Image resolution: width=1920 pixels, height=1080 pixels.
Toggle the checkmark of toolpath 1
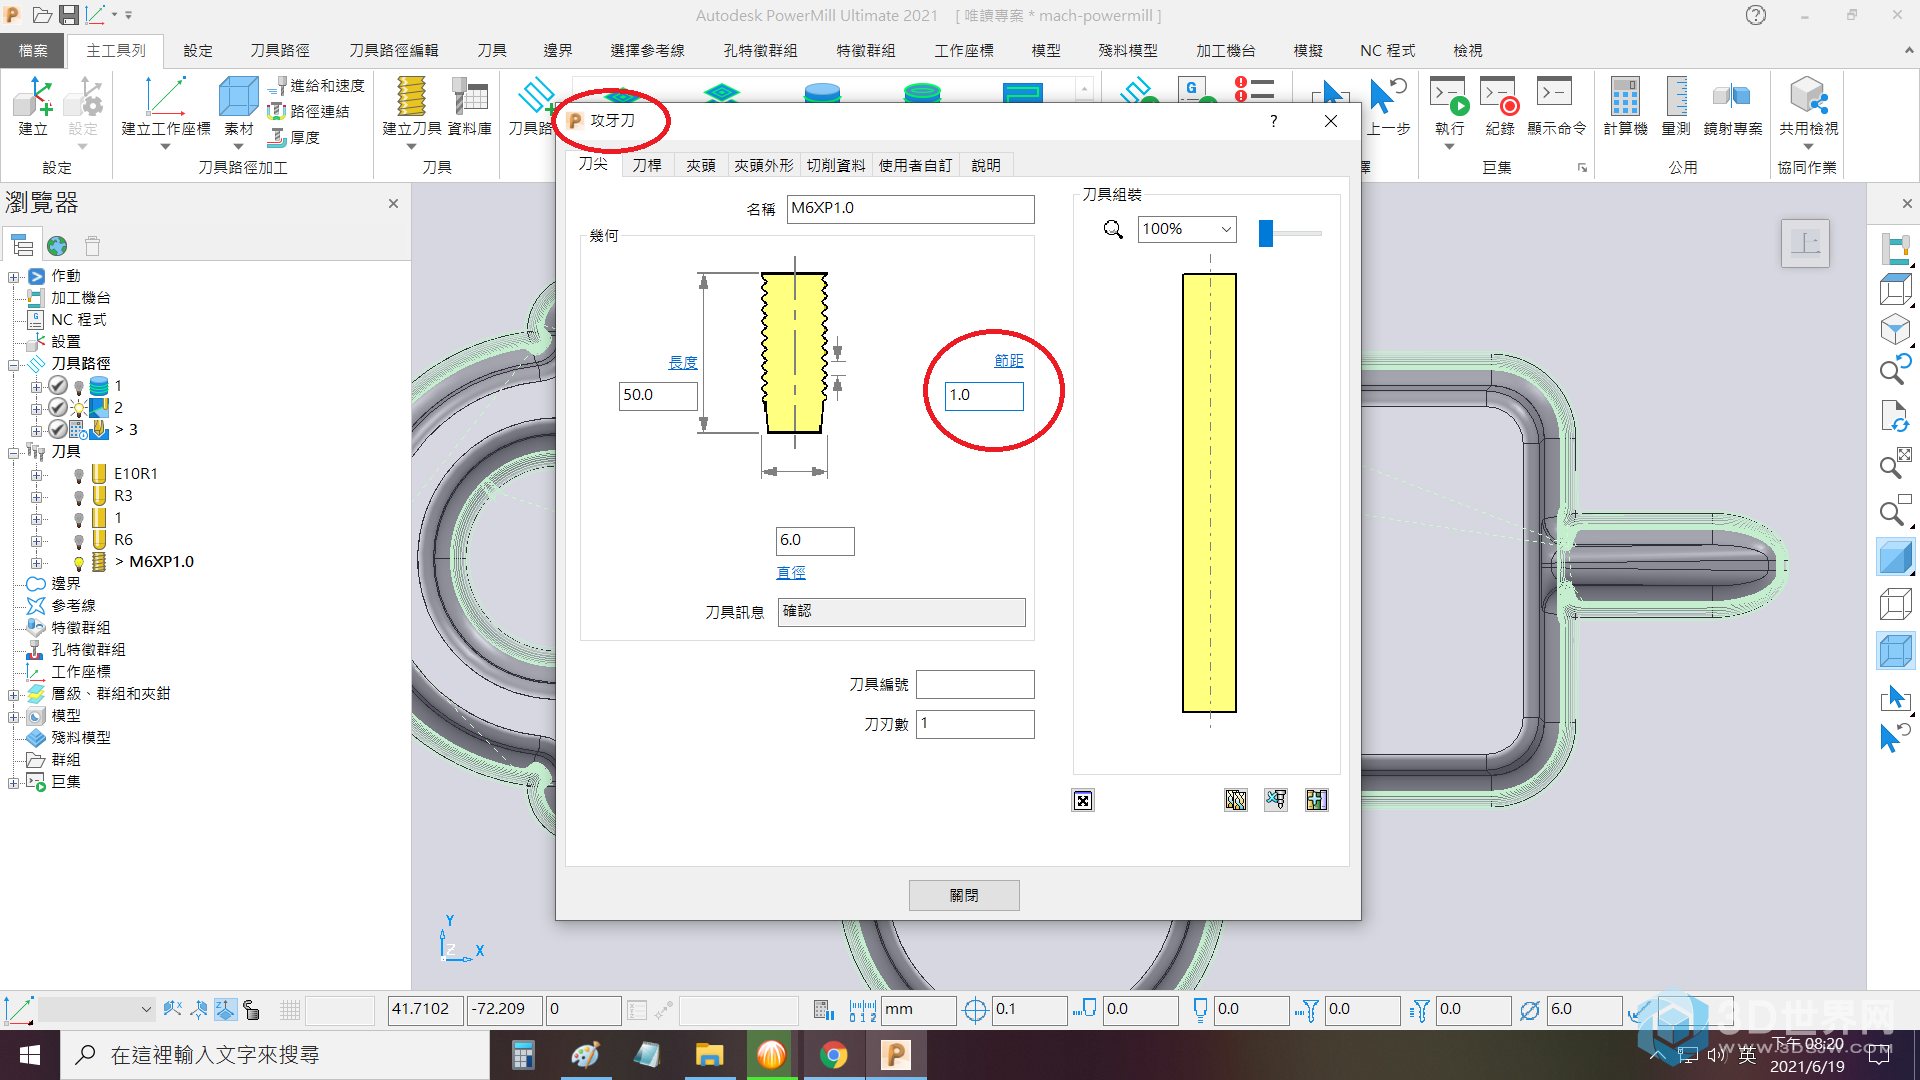pos(58,386)
